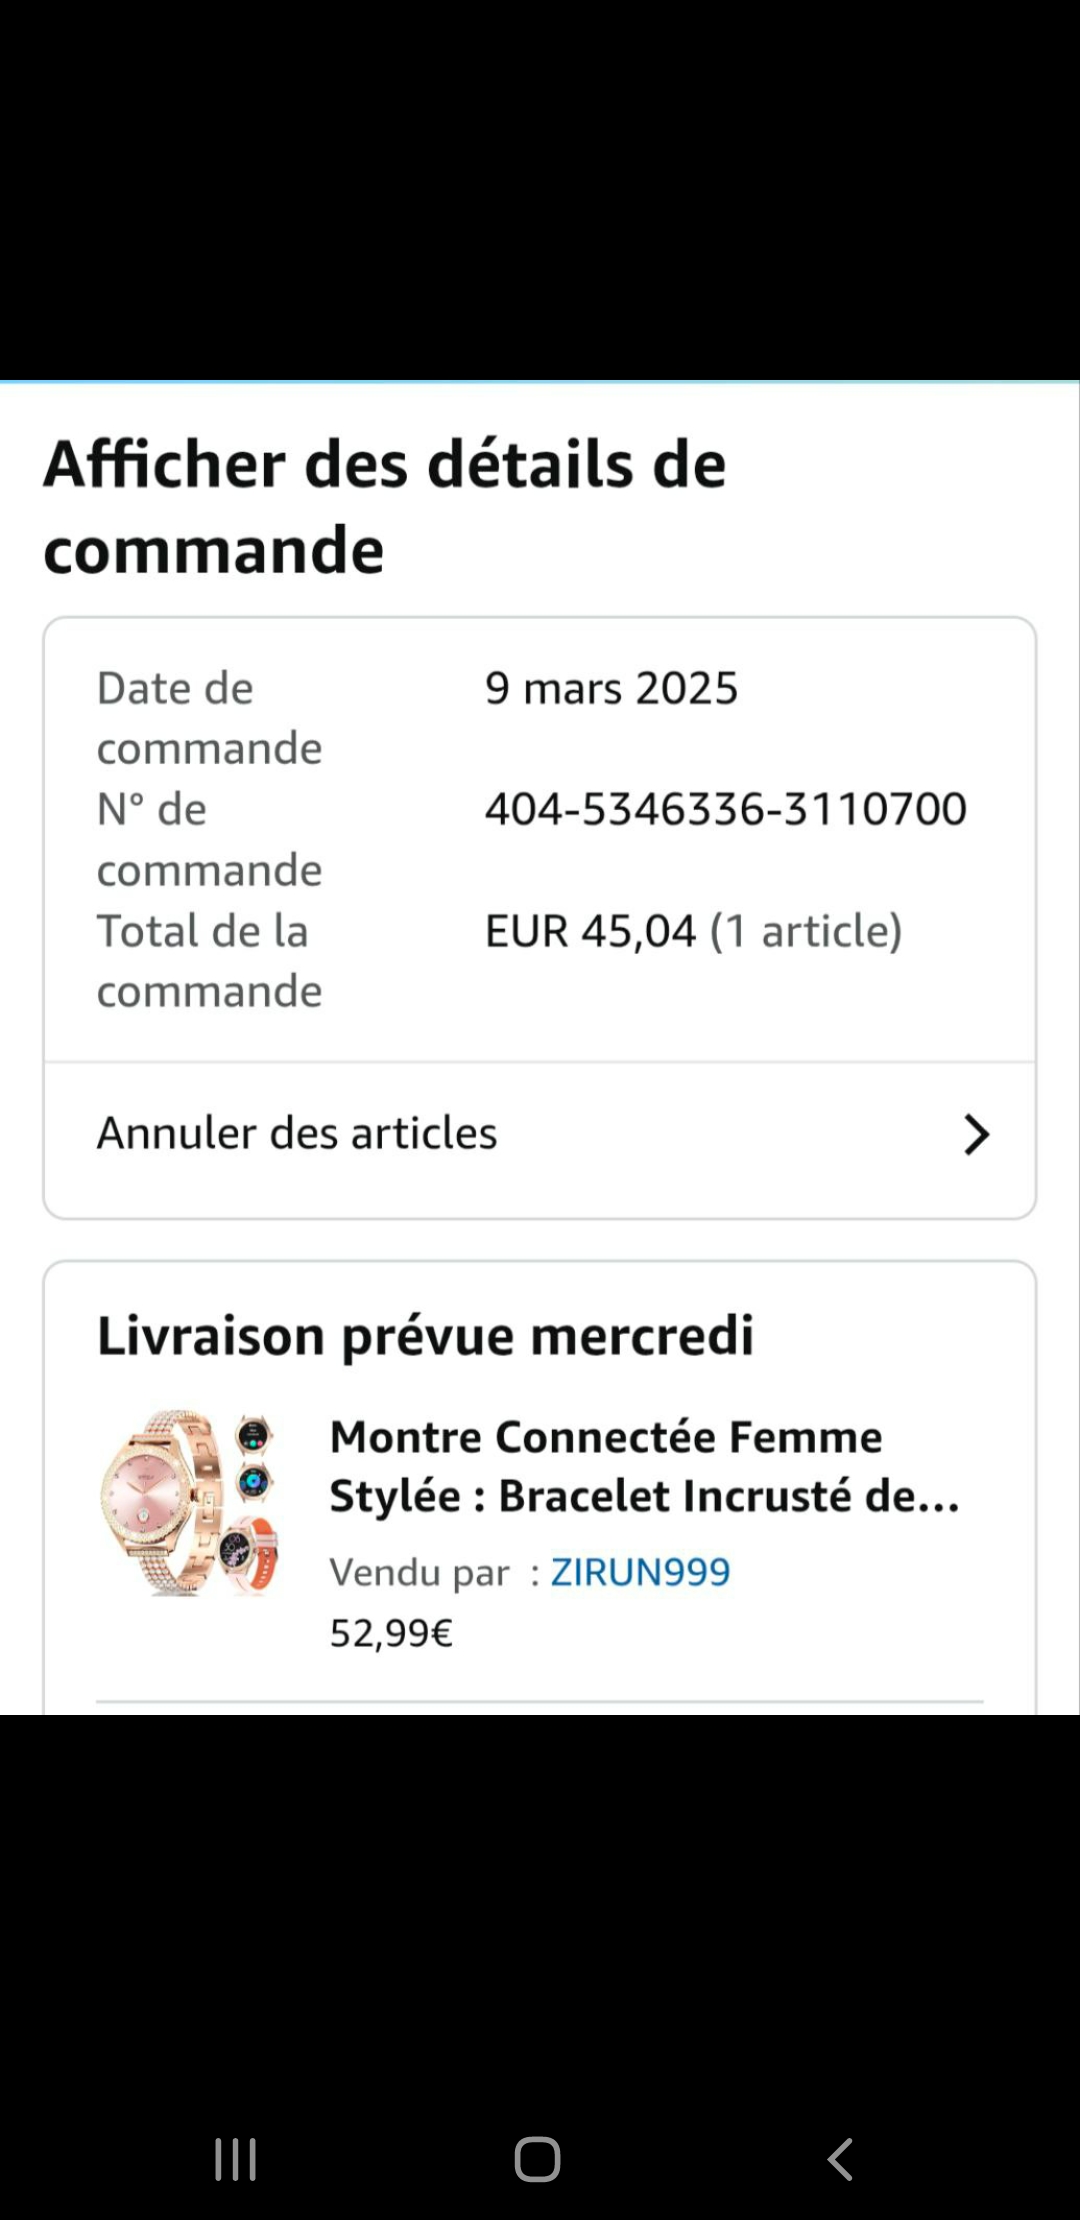Screen dimensions: 1080x2220
Task: Open the ZIRUN999 seller link
Action: coord(640,1572)
